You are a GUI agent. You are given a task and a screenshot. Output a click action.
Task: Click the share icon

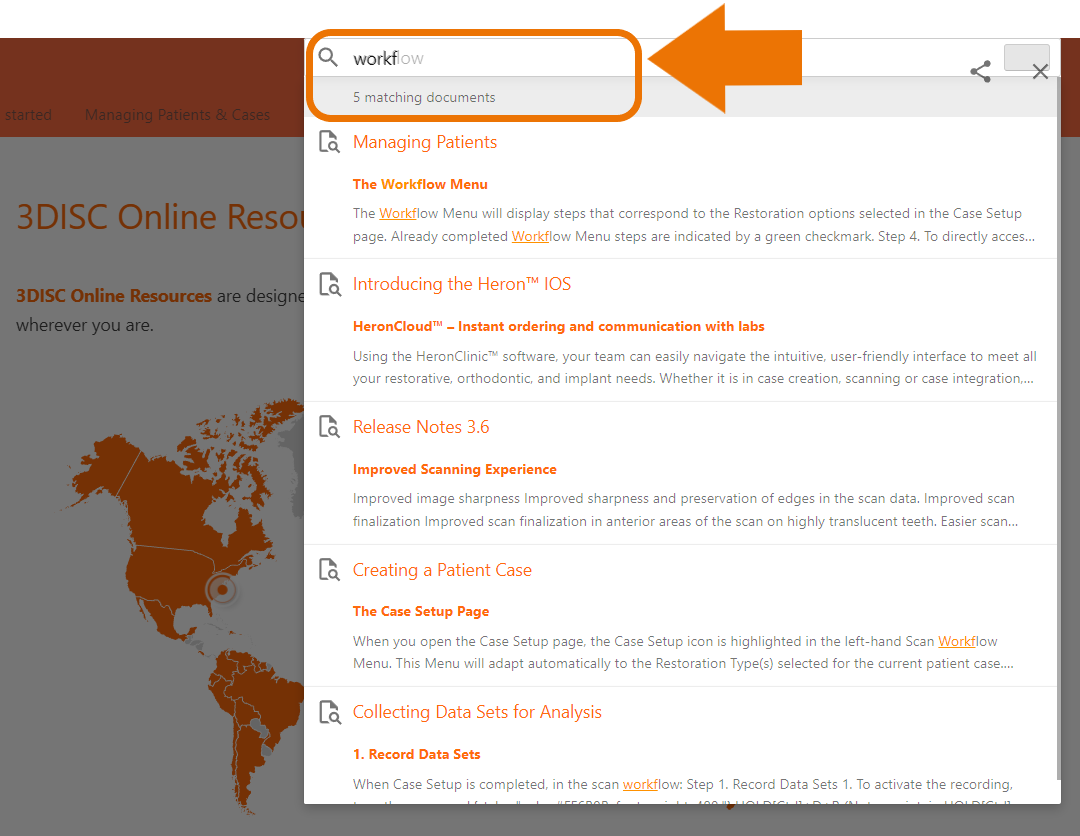[980, 71]
